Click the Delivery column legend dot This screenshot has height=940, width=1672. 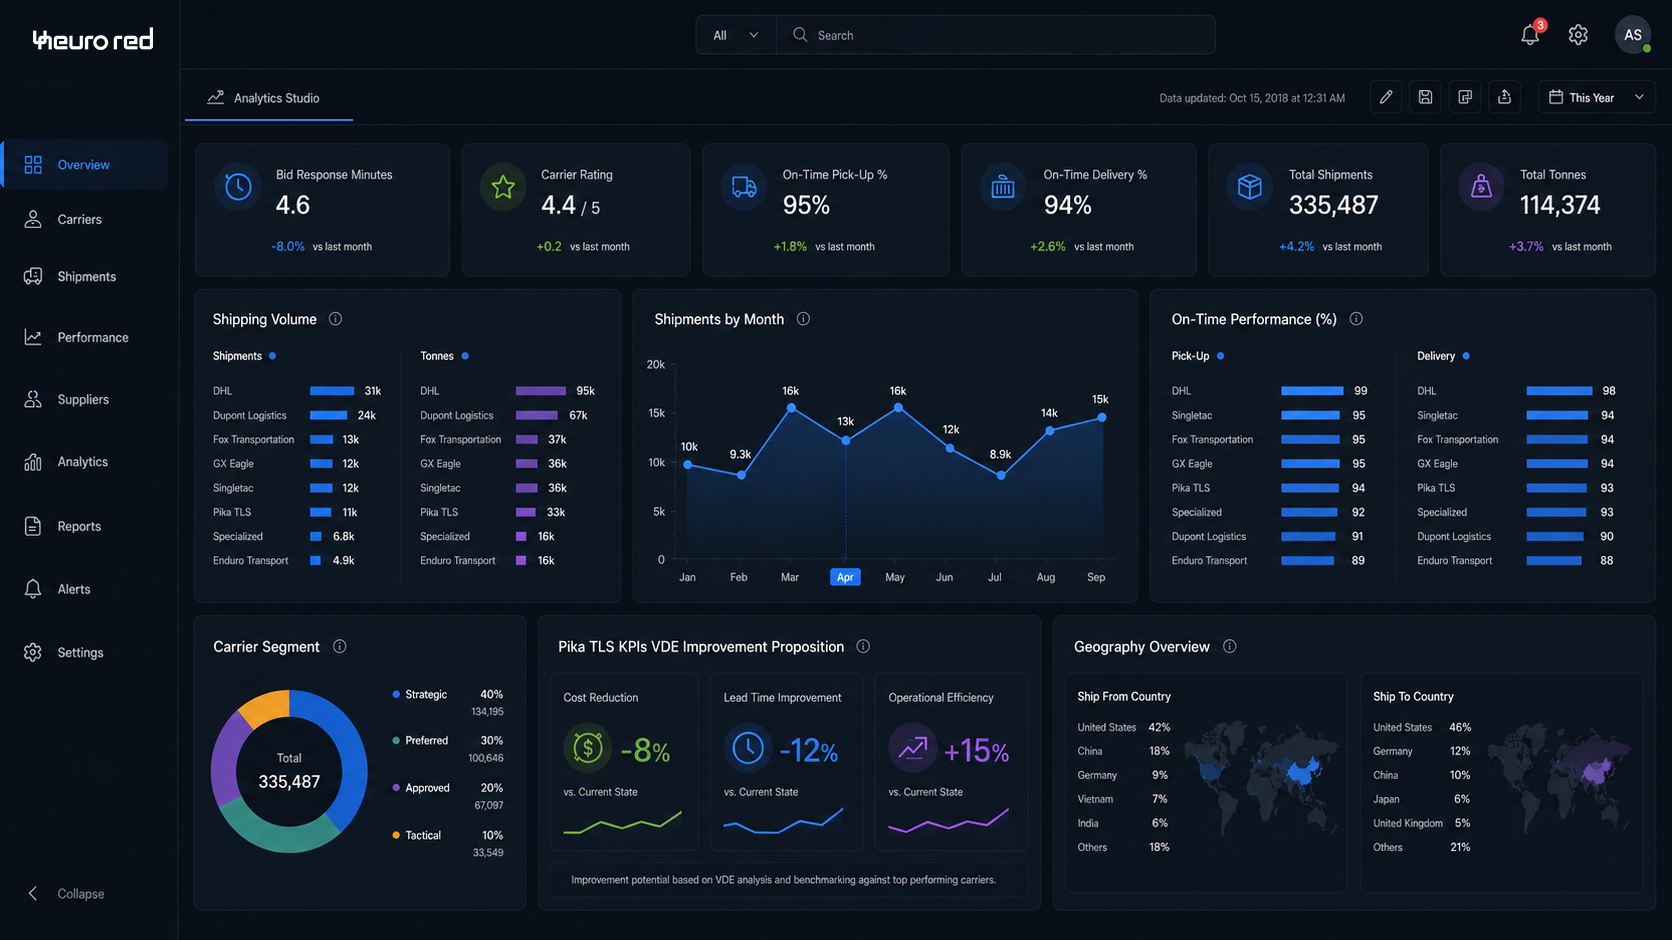coord(1466,356)
